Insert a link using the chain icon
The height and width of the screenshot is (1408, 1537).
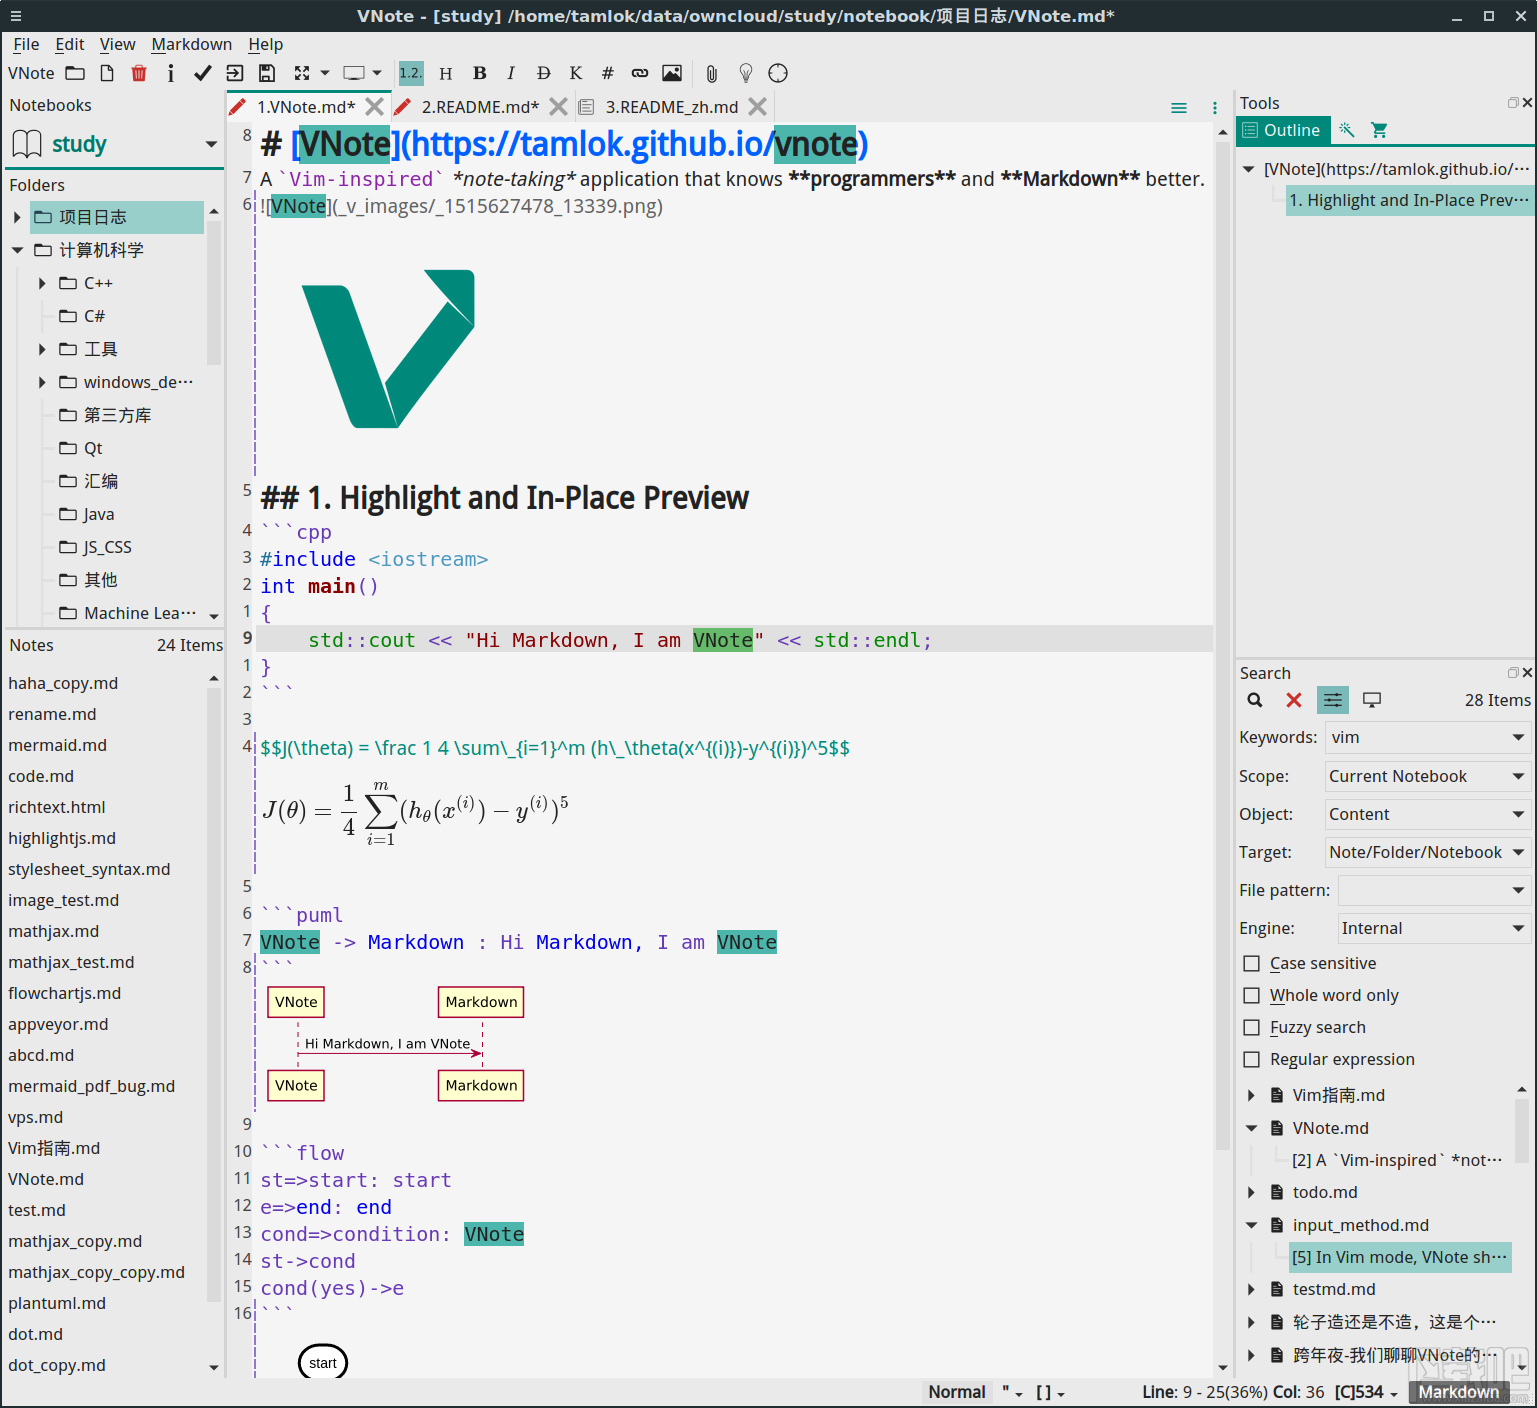click(640, 73)
